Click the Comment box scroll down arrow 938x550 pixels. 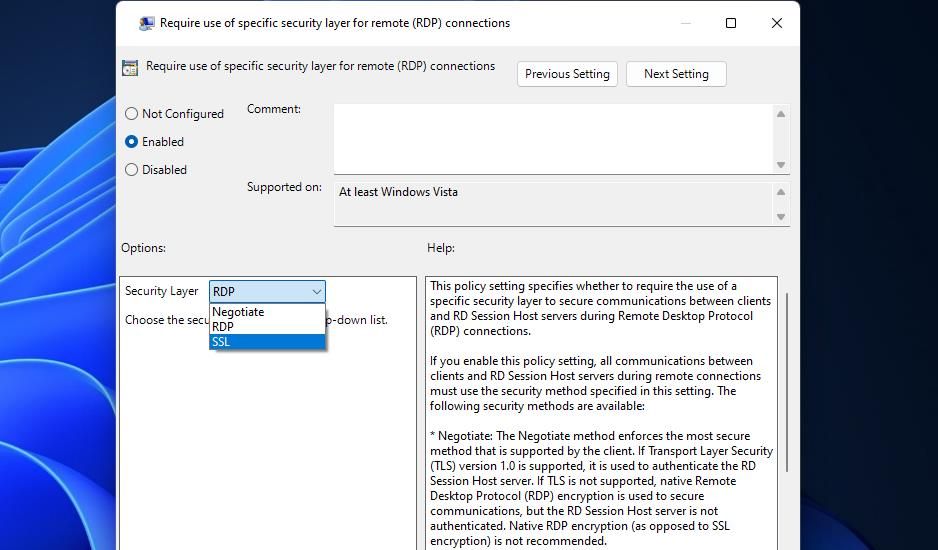[x=781, y=165]
